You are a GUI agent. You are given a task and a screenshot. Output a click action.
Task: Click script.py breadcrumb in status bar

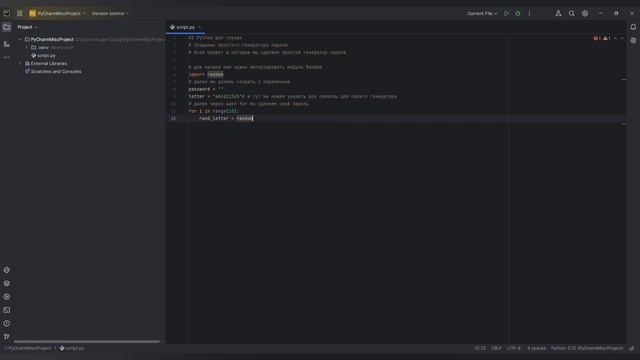pyautogui.click(x=72, y=349)
